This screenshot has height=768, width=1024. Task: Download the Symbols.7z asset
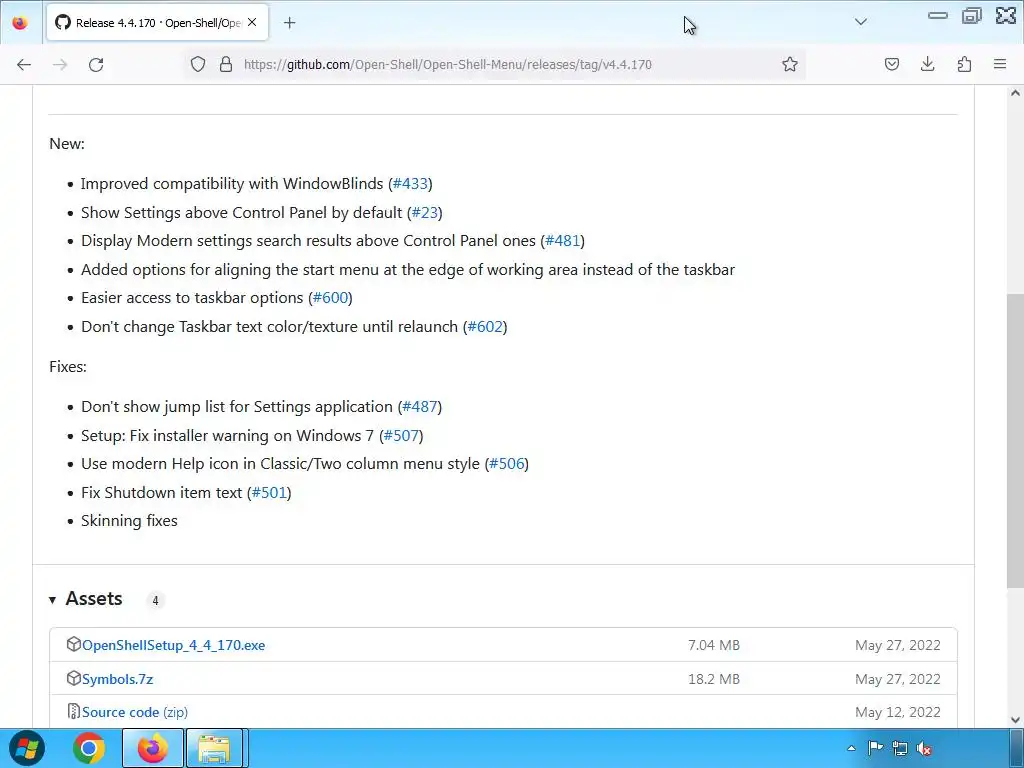118,679
